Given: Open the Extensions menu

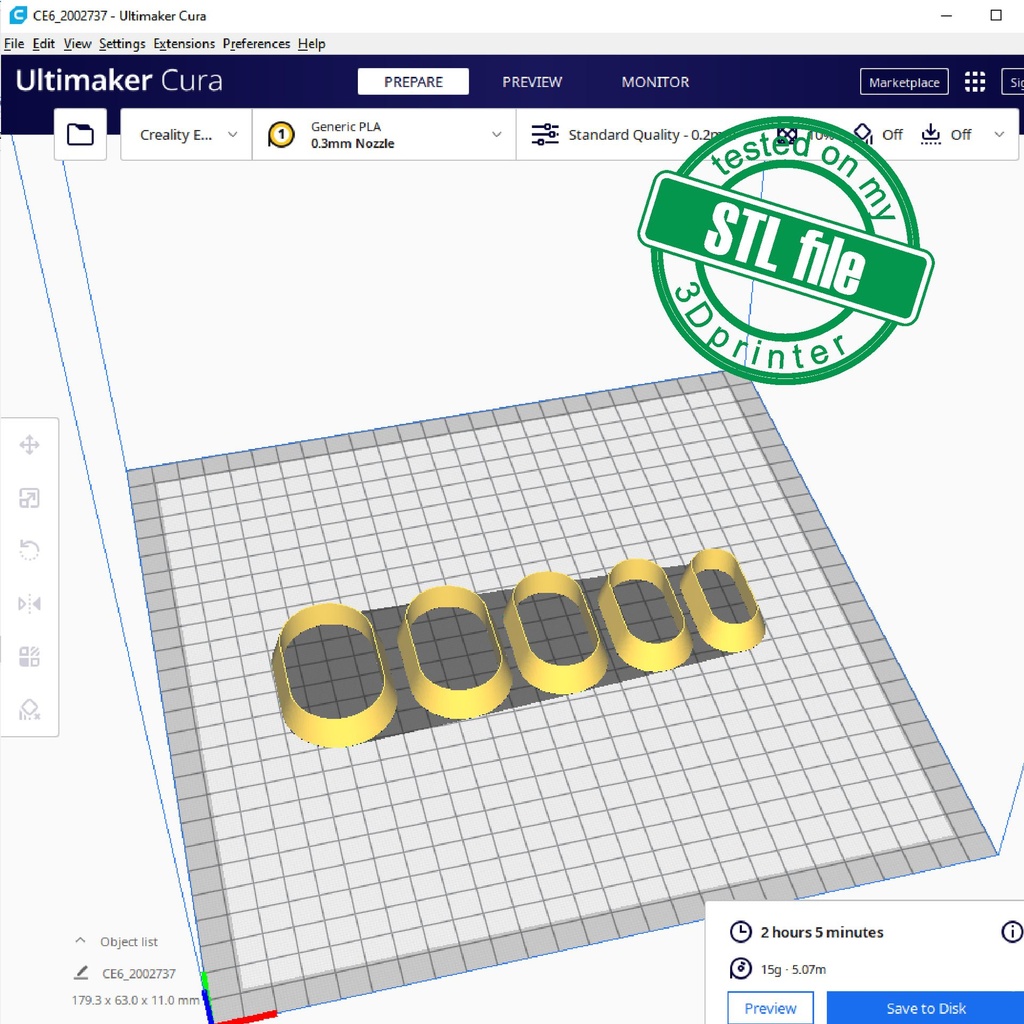Looking at the screenshot, I should 184,44.
